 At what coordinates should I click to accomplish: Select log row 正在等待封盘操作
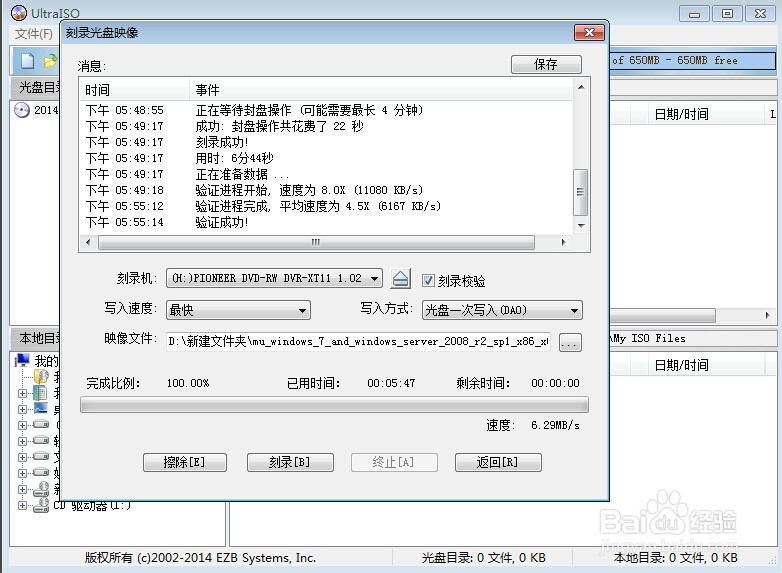tap(326, 110)
